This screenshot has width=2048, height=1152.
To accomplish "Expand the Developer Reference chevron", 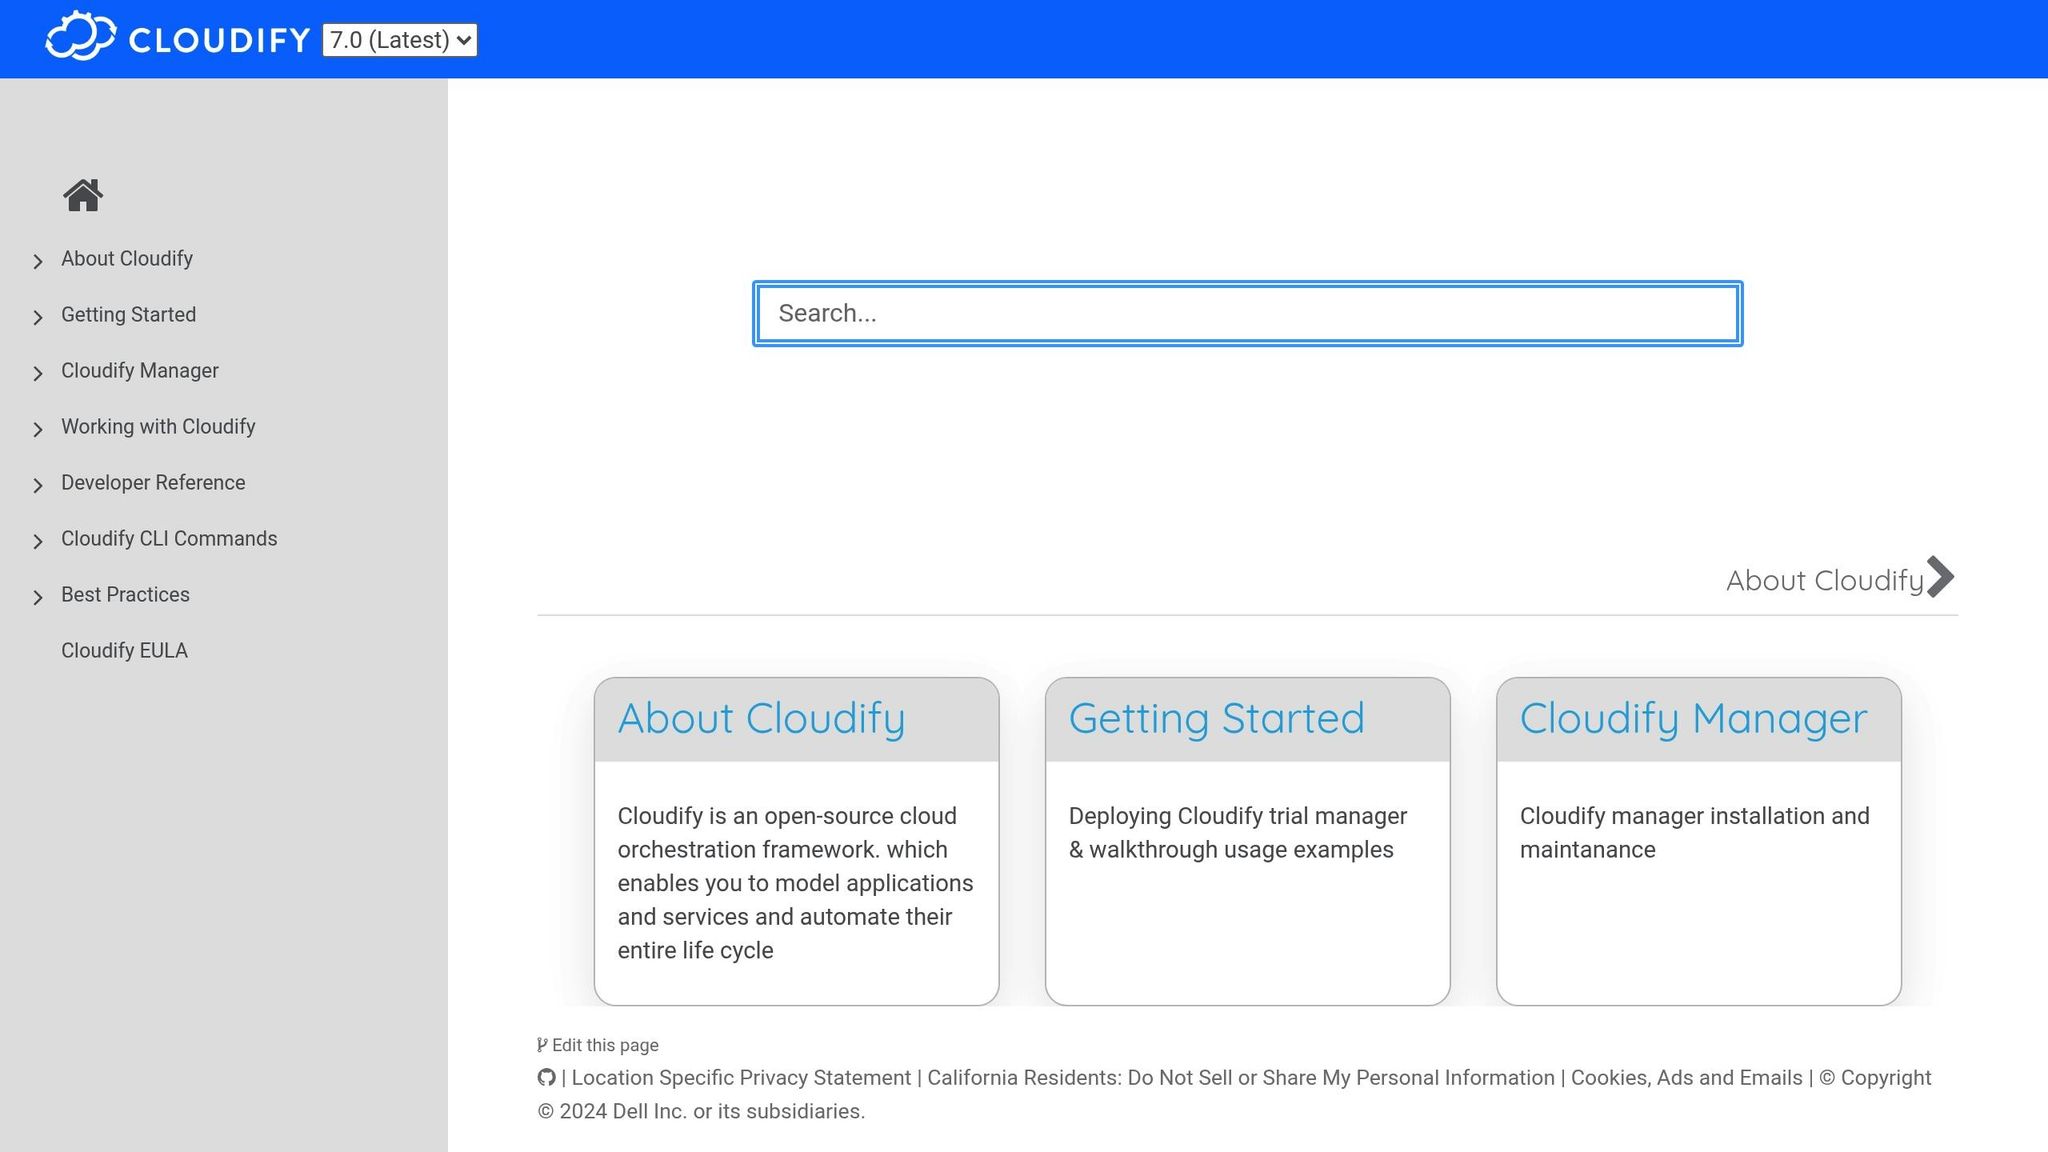I will [38, 485].
